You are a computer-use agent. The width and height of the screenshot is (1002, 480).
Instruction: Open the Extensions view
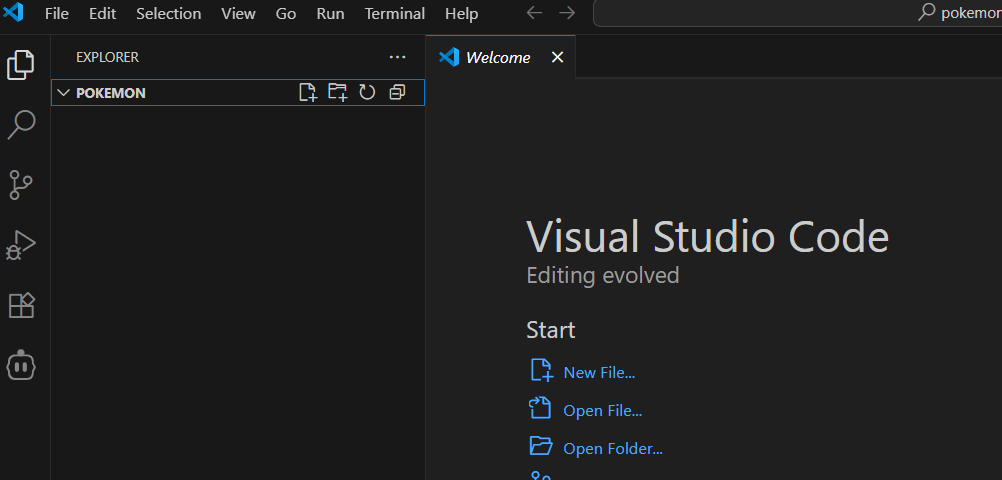(x=20, y=306)
